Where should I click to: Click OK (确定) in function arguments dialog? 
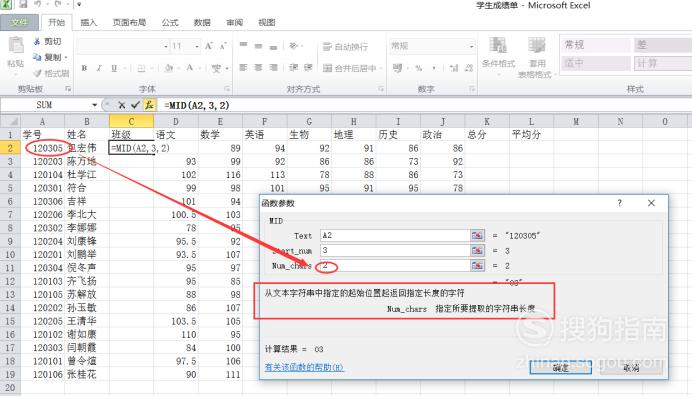tap(560, 367)
